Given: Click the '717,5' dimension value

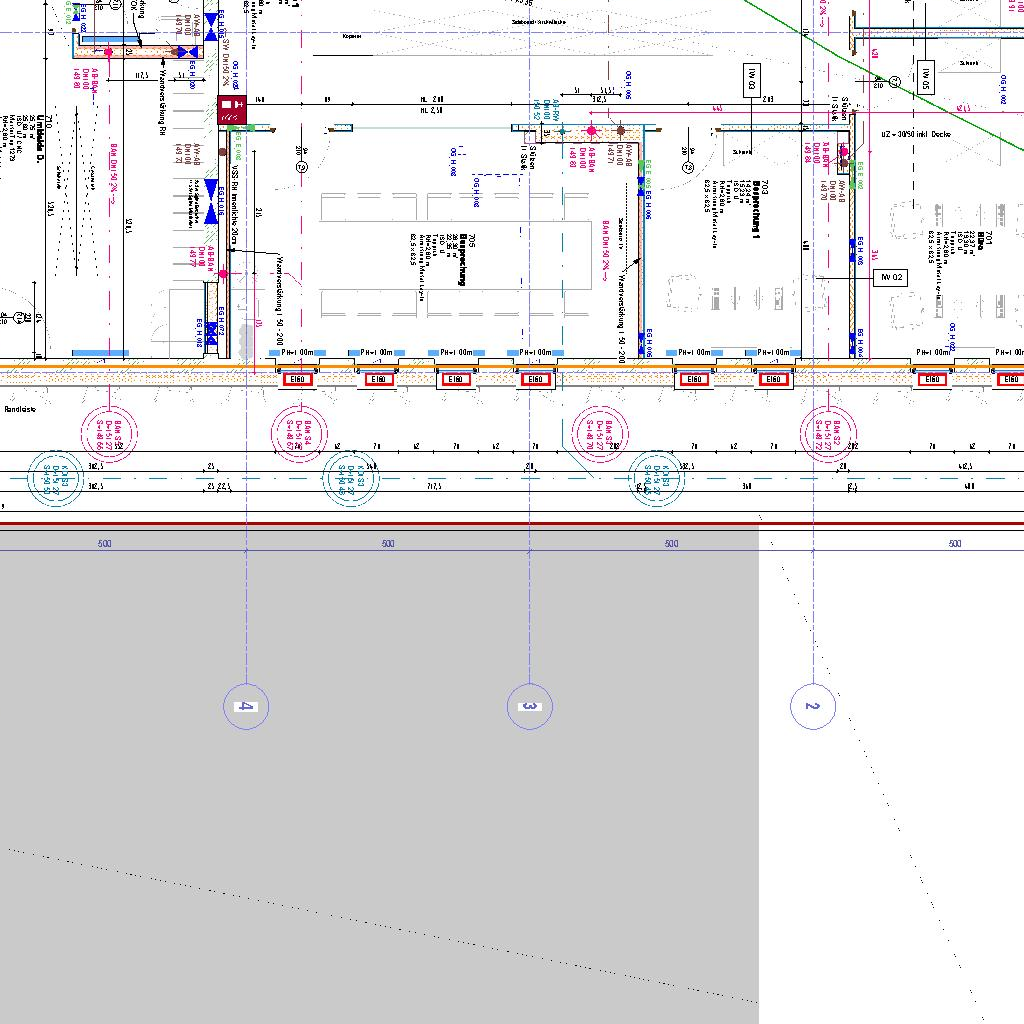Looking at the screenshot, I should tap(434, 487).
